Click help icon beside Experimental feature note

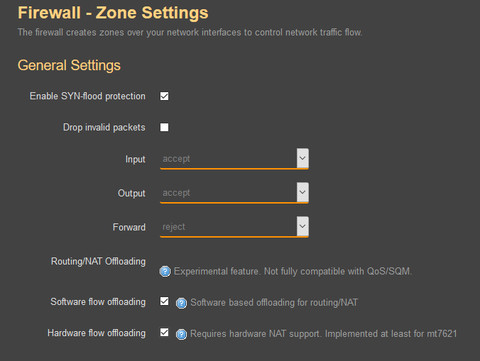(165, 272)
